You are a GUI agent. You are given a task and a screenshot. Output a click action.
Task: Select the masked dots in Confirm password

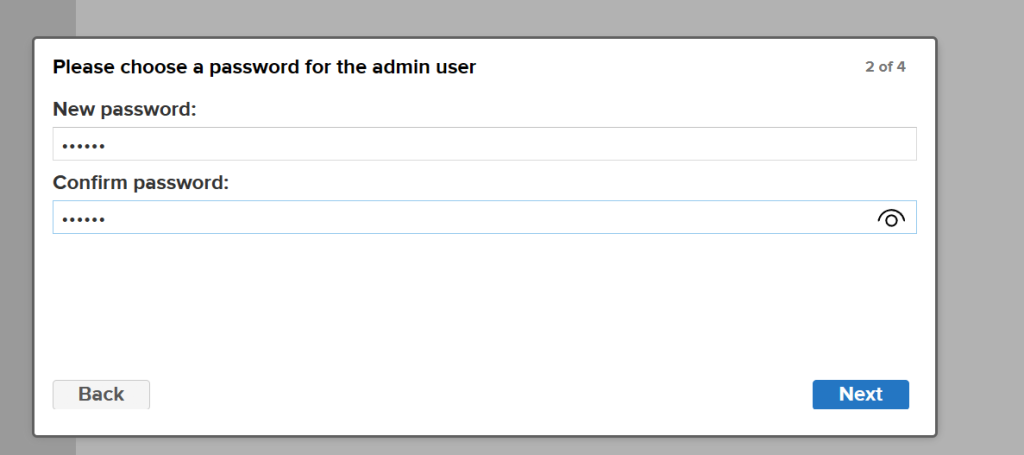pyautogui.click(x=84, y=219)
